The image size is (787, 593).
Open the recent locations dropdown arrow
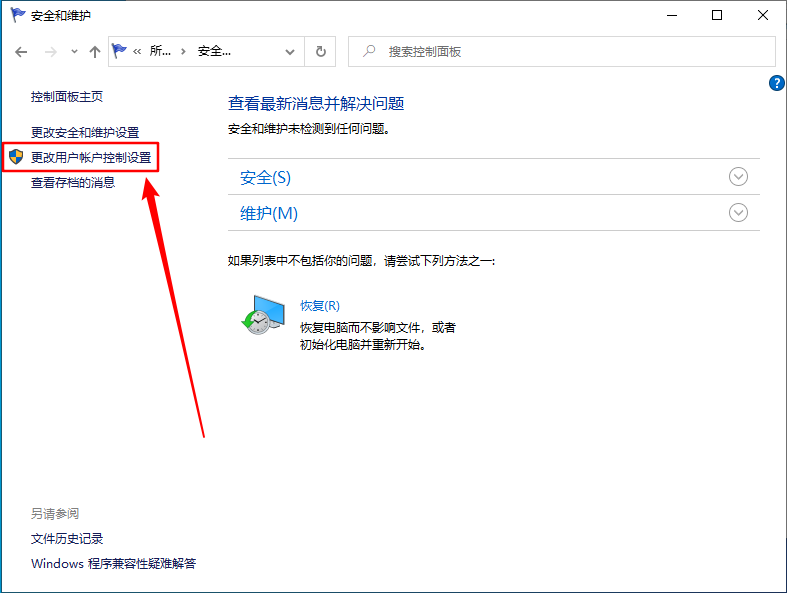coord(74,51)
